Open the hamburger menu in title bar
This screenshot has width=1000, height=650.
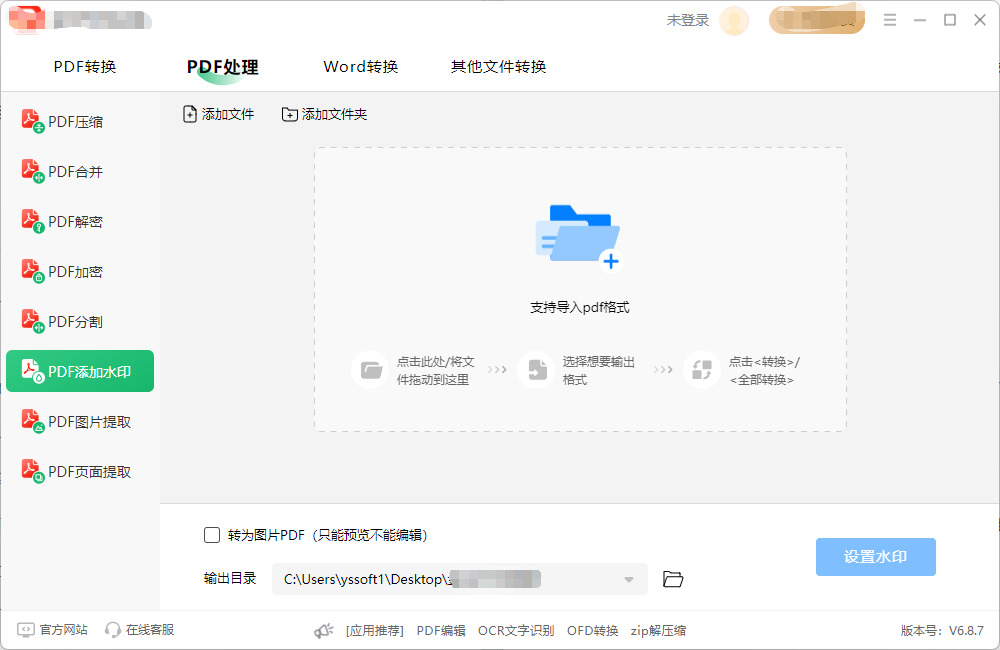[x=890, y=20]
